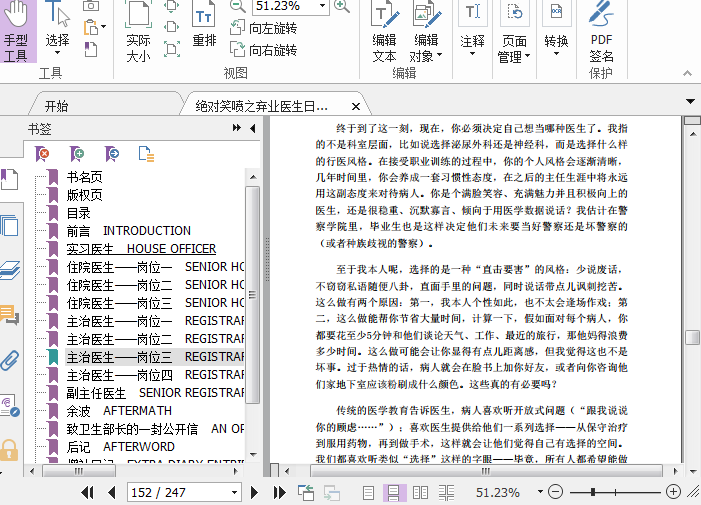Viewport: 701px width, 505px height.
Task: Go to the next view
Action: (332, 492)
